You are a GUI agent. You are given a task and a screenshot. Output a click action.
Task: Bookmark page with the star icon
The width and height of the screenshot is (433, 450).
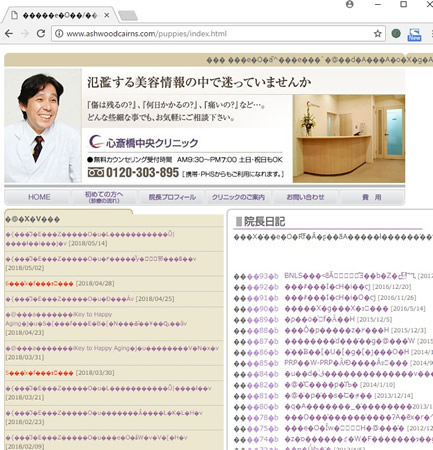377,33
